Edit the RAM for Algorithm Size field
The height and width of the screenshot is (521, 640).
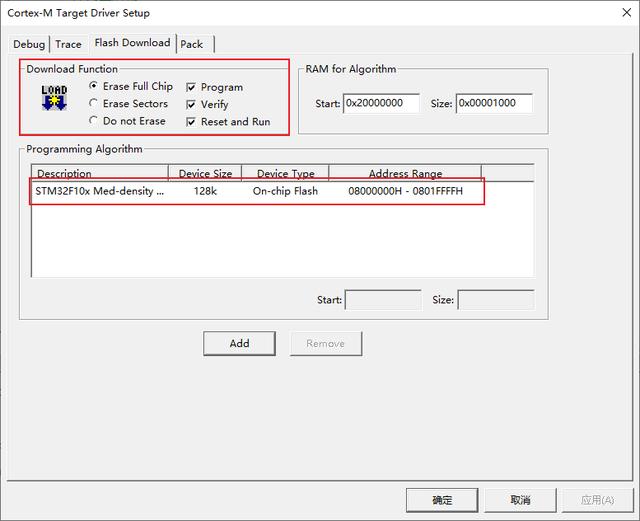[x=494, y=103]
